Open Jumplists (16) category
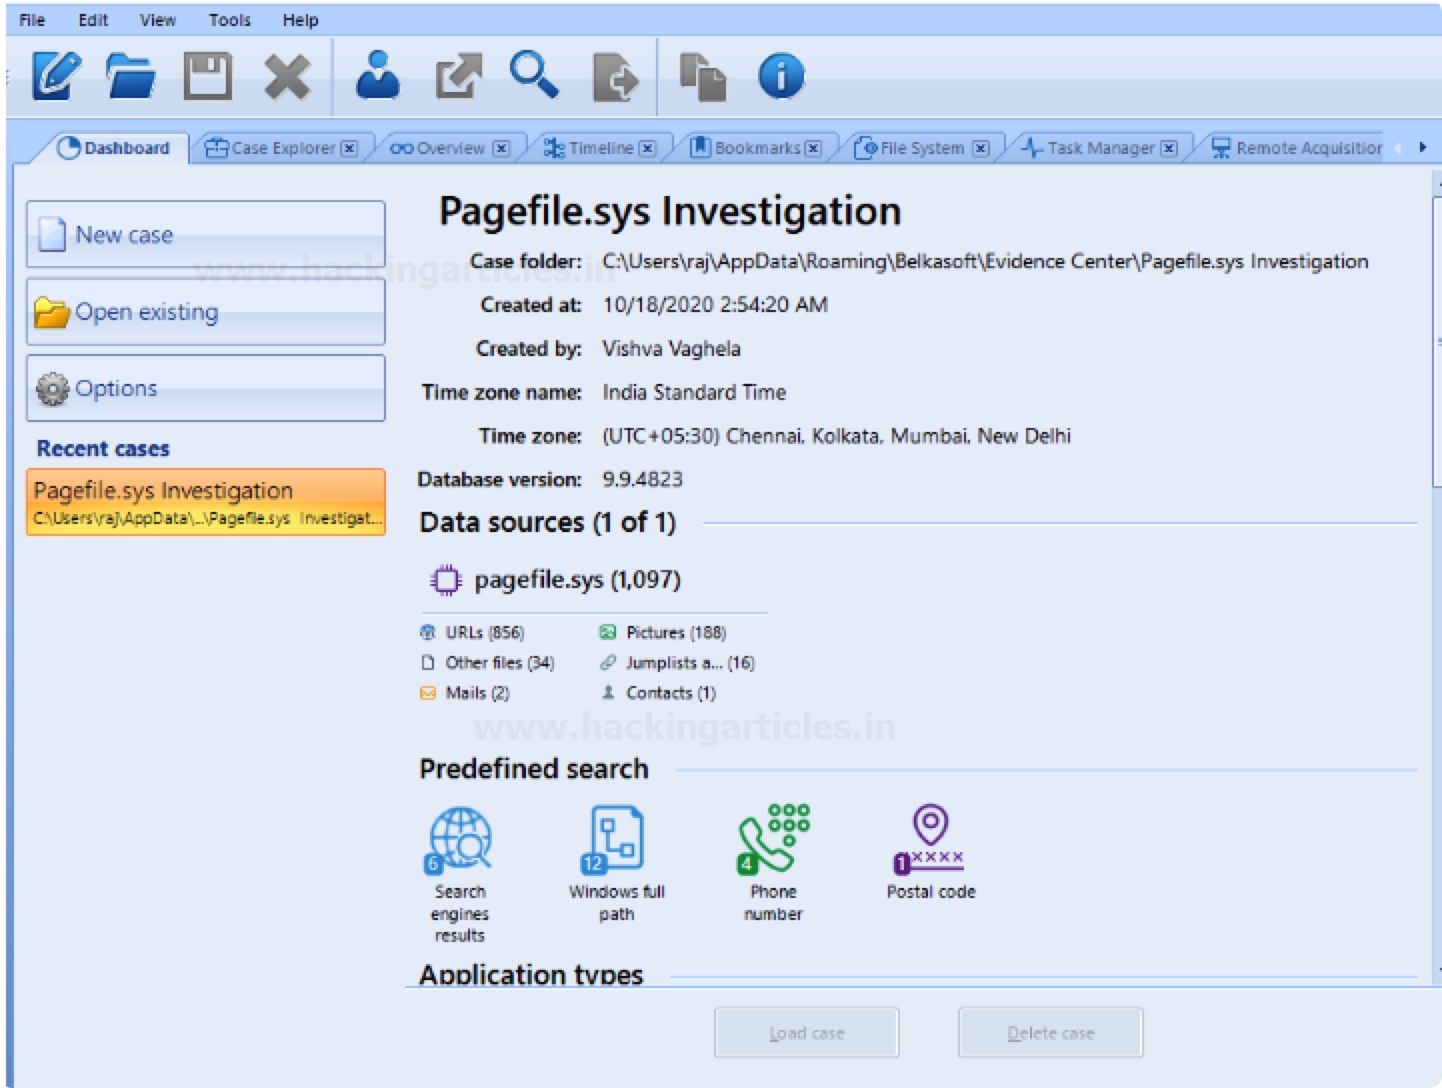The image size is (1442, 1088). (678, 662)
